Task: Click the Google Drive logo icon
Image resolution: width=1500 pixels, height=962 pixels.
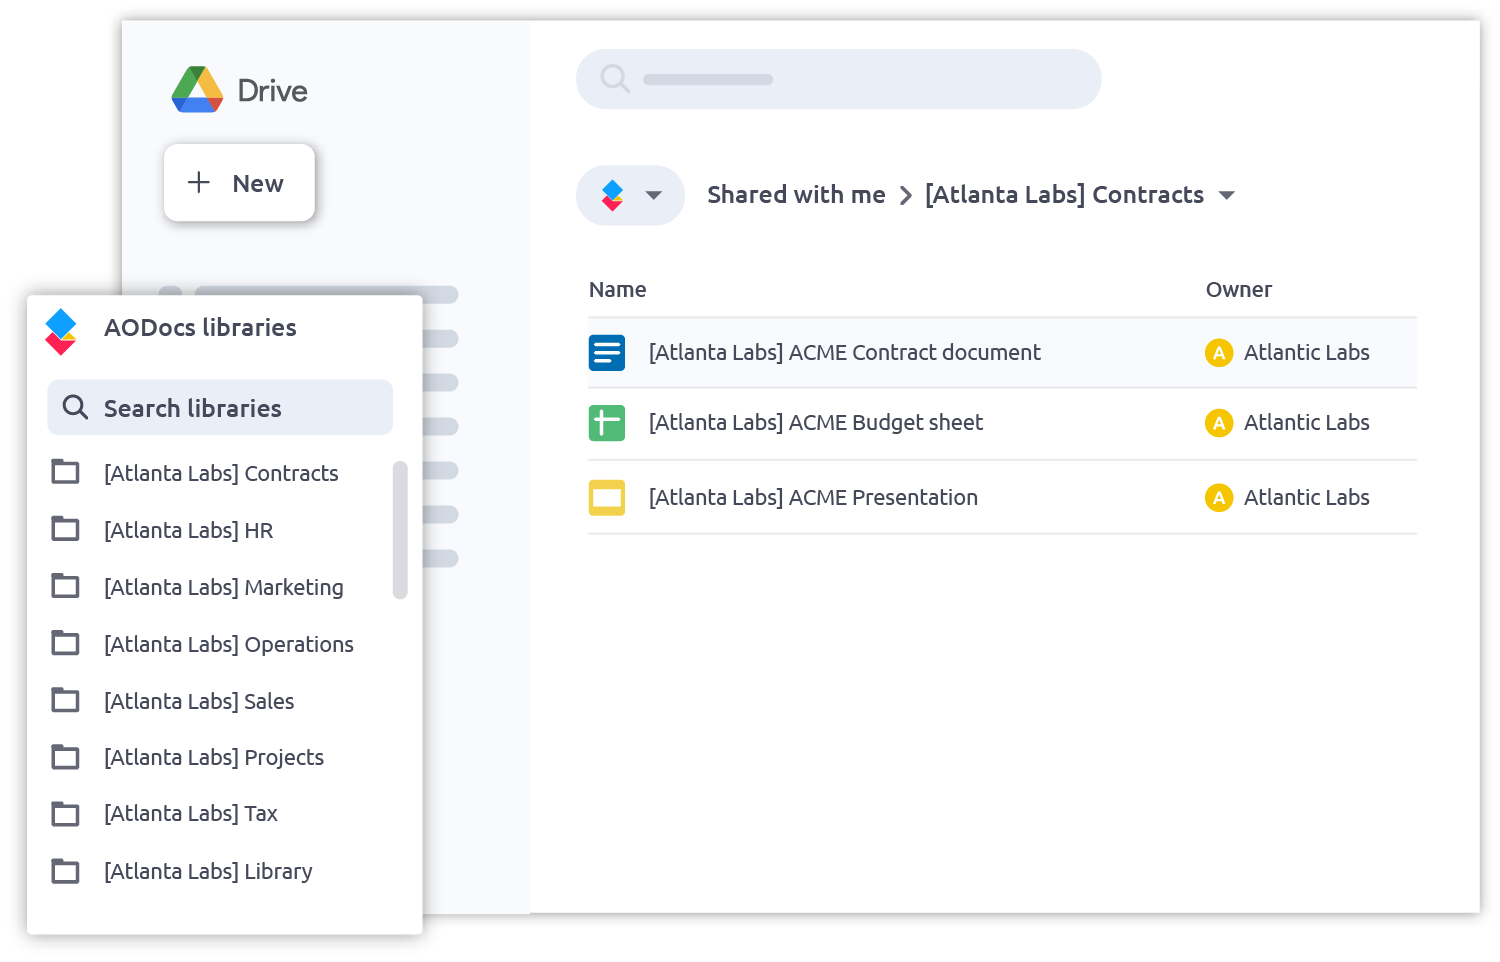Action: 197,90
